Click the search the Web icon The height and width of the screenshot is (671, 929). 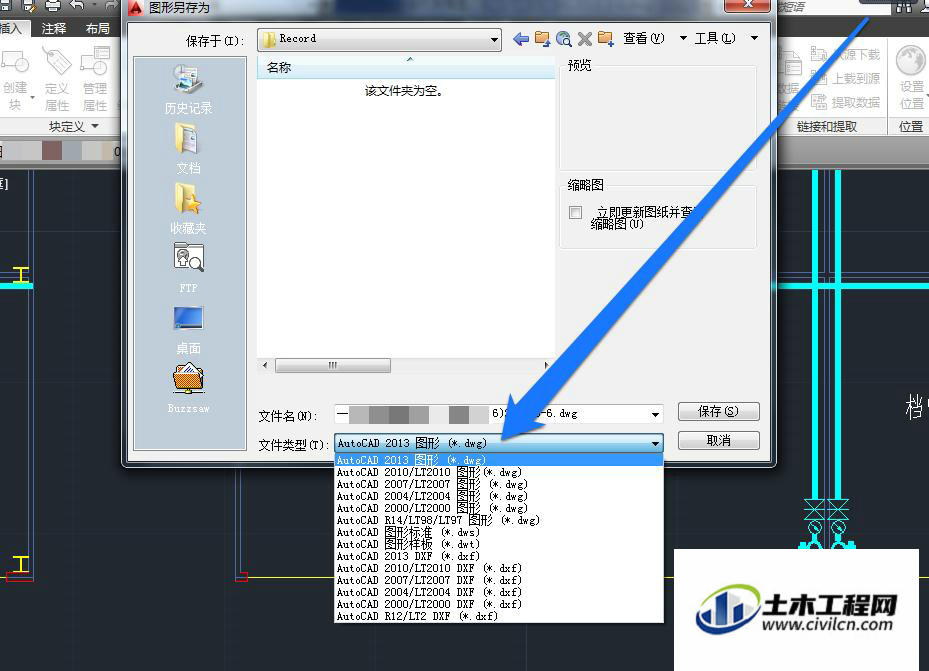563,39
